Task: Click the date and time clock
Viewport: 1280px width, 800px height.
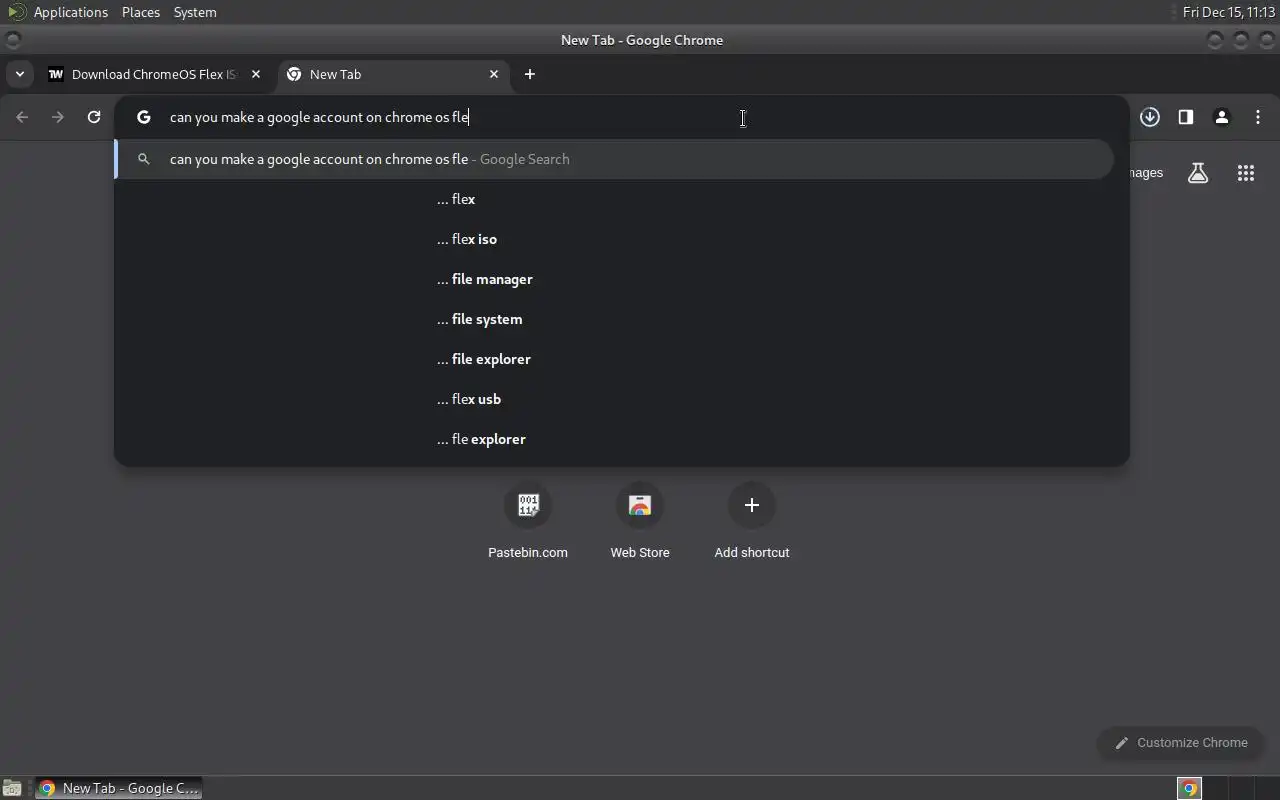Action: tap(1229, 12)
